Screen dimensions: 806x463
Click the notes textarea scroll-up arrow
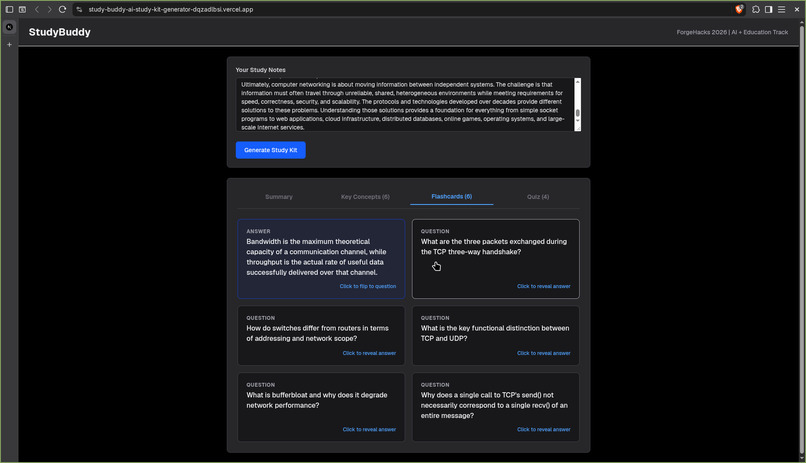coord(577,81)
